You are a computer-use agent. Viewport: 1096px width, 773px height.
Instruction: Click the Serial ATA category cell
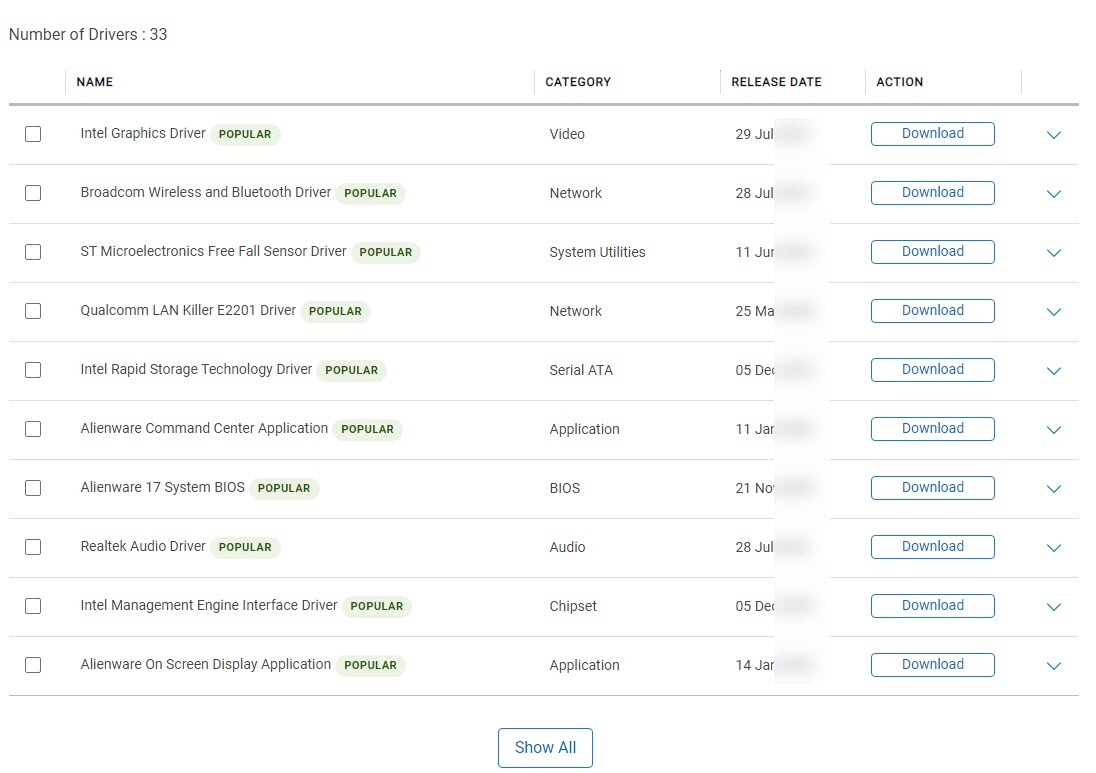(x=581, y=370)
